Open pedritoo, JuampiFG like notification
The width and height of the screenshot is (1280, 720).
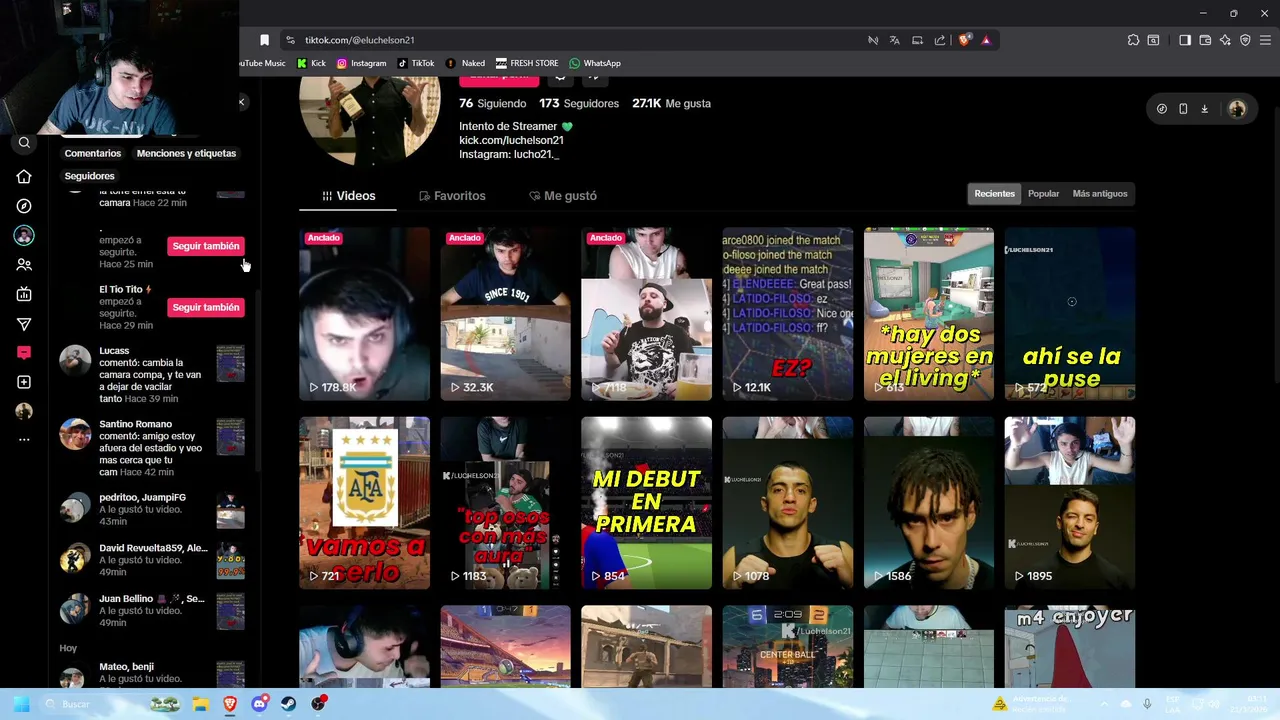coord(151,509)
